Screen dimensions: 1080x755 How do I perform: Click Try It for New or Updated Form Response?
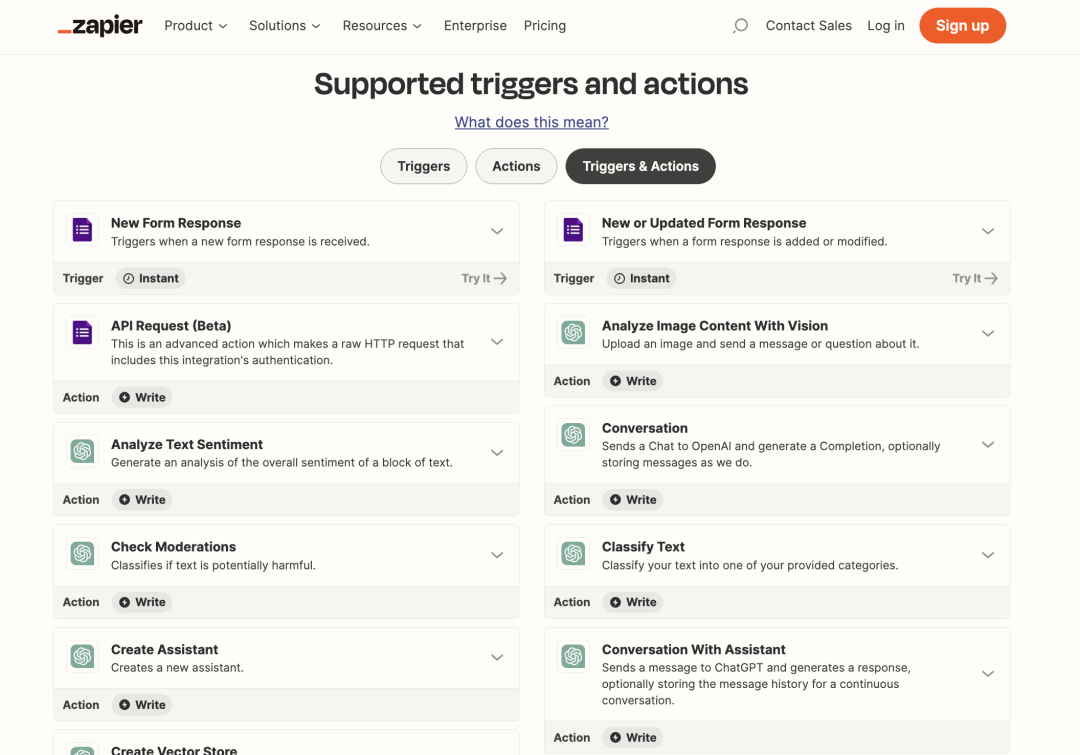[975, 278]
